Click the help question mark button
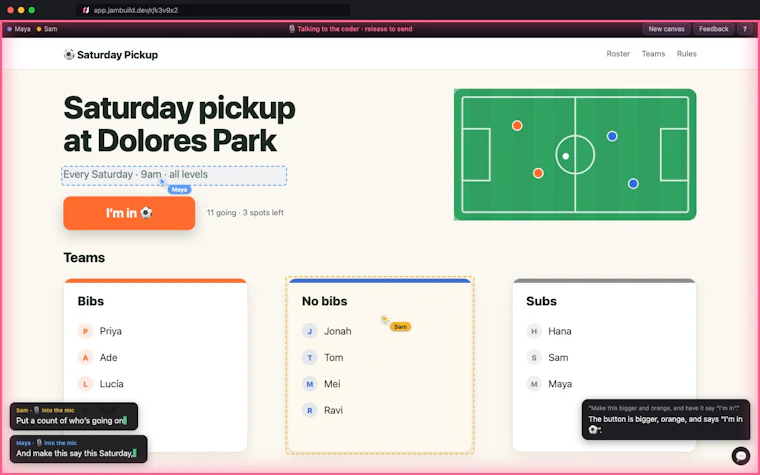 tap(744, 29)
